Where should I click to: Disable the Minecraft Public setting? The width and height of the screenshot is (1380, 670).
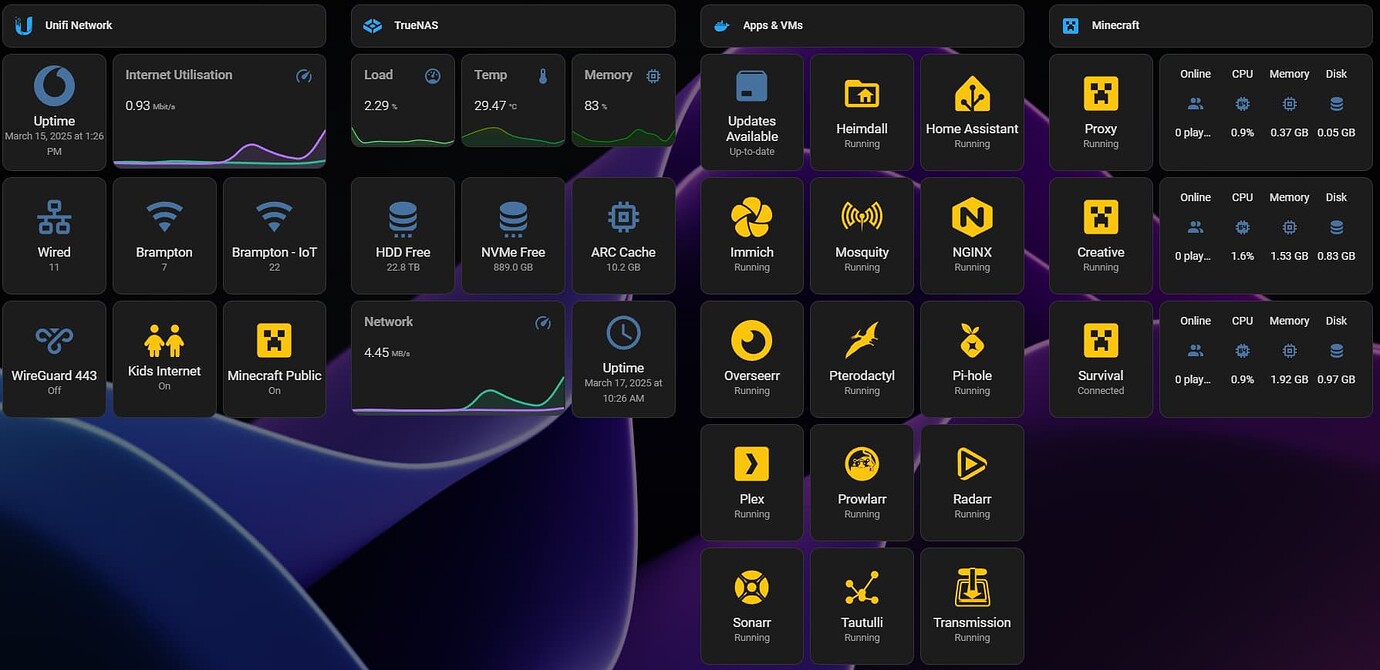click(x=273, y=358)
